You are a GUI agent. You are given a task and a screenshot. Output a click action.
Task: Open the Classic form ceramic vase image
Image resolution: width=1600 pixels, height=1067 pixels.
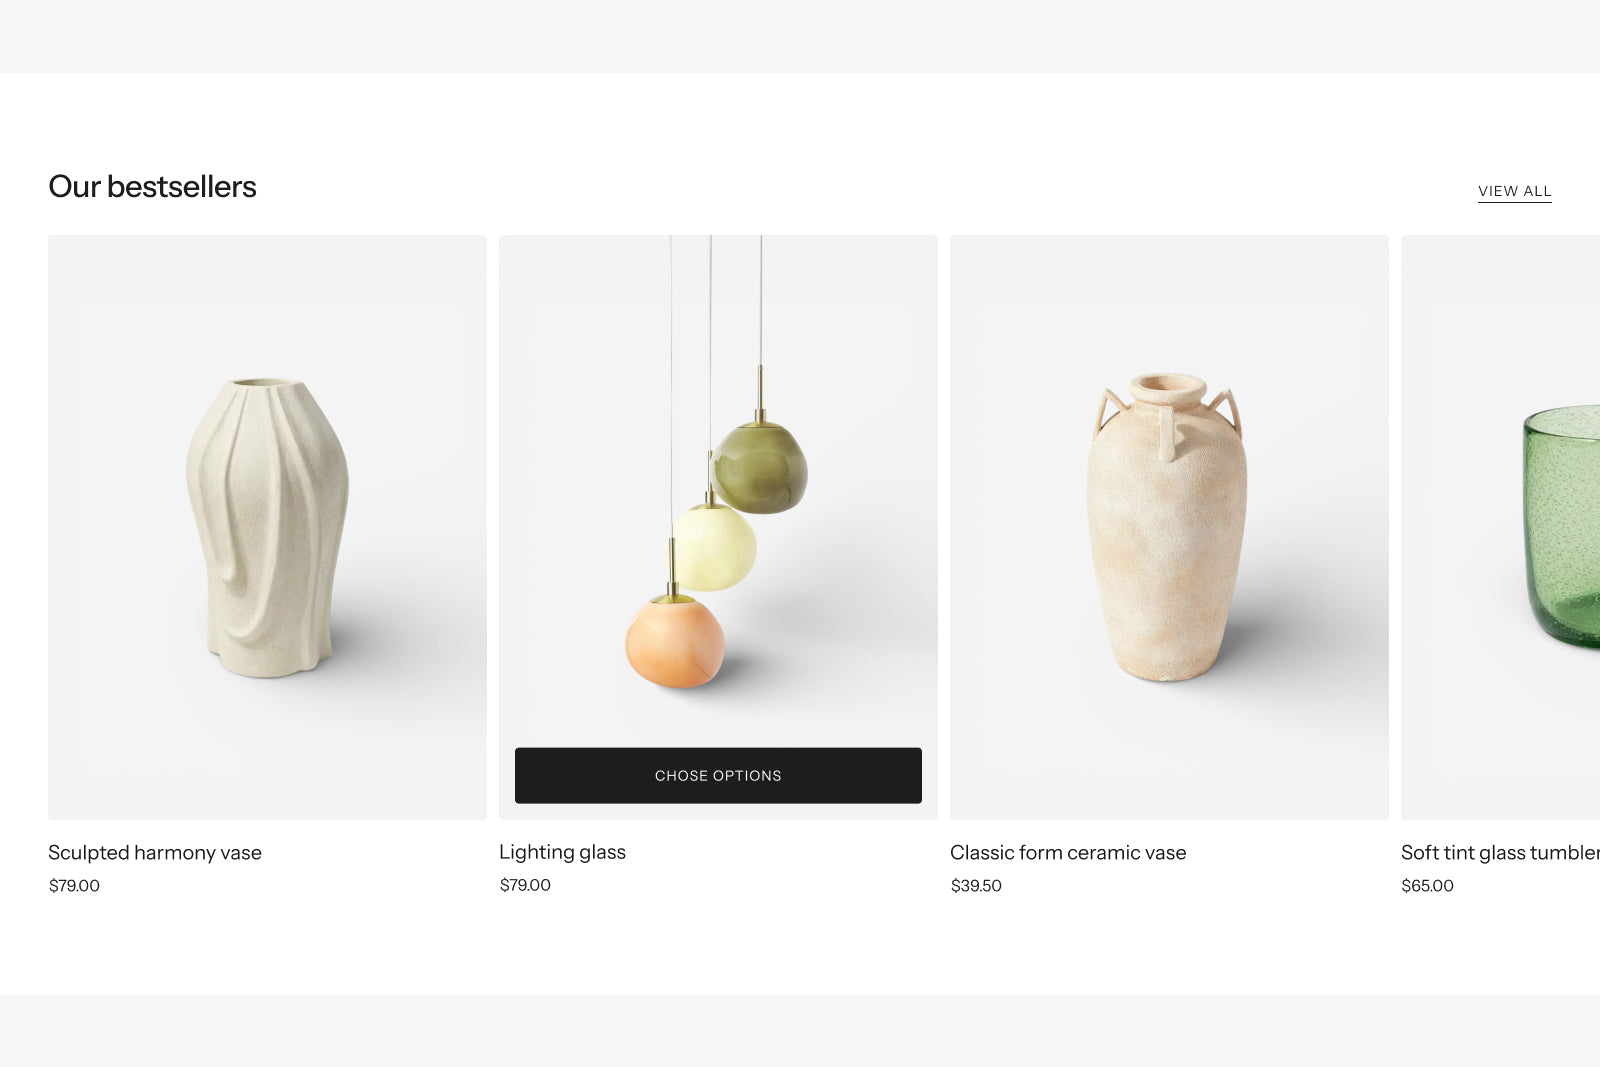(1169, 527)
